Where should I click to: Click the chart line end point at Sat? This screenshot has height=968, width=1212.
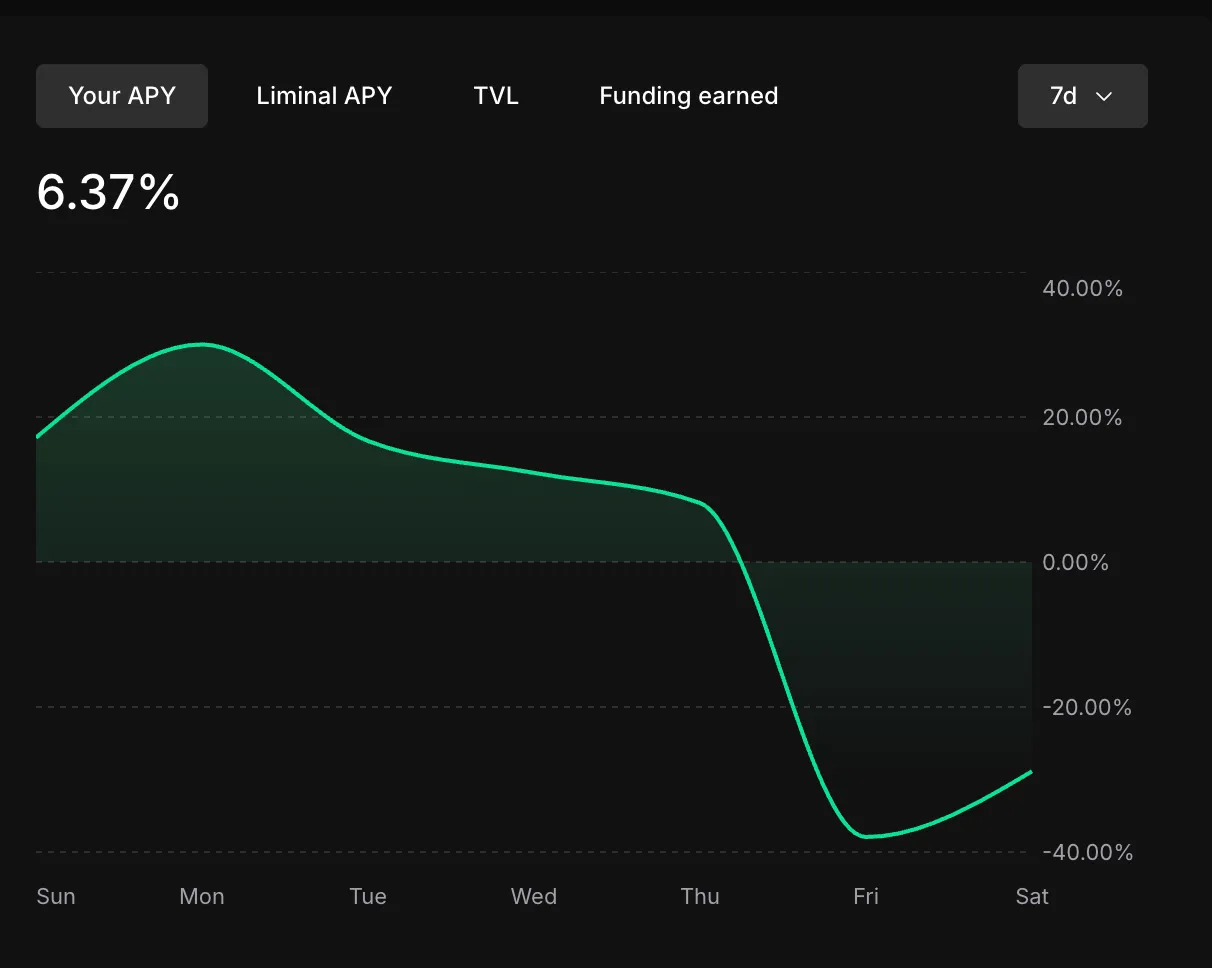[x=1030, y=772]
